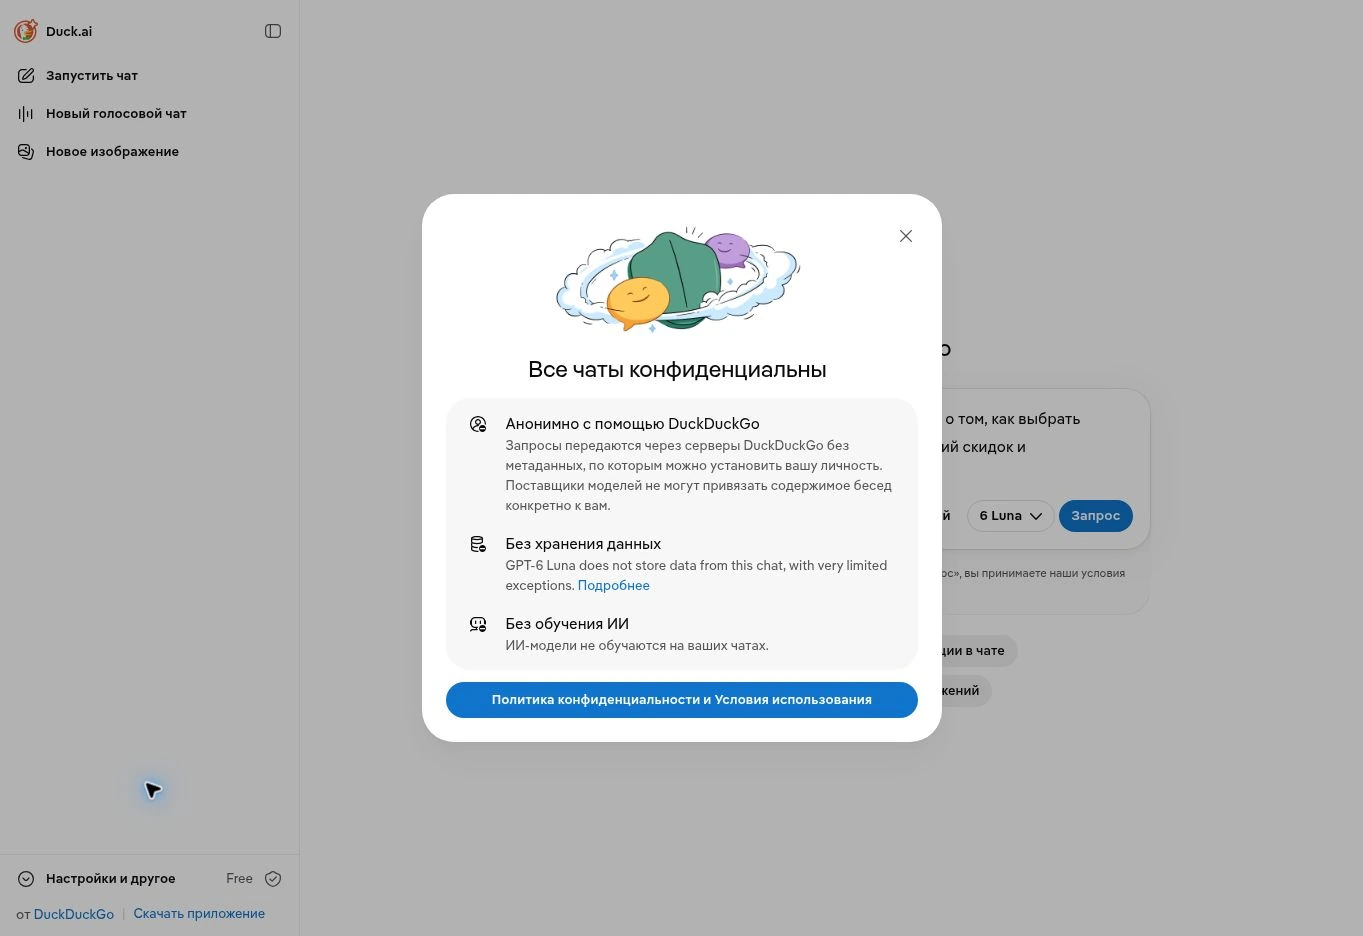1363x936 pixels.
Task: Click the Без обучения ИИ heading
Action: (567, 624)
